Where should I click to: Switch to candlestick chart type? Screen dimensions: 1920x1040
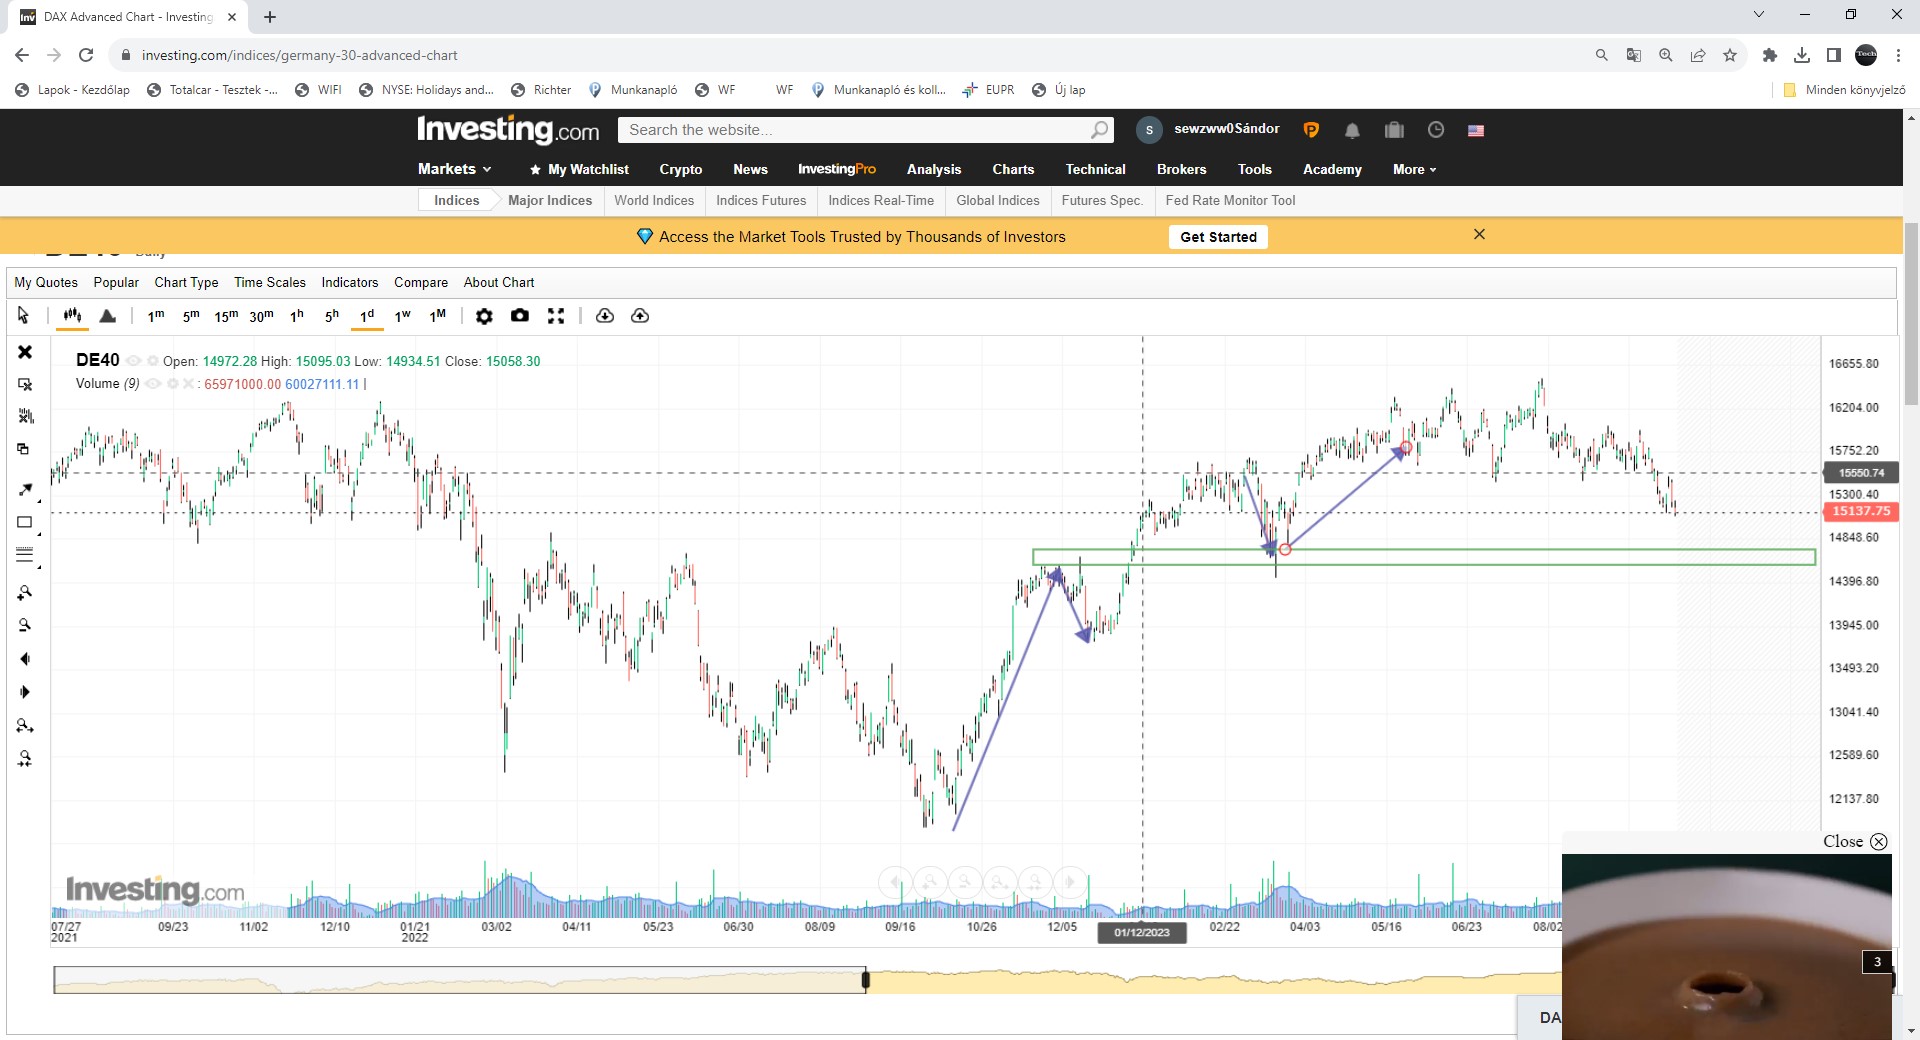tap(72, 316)
